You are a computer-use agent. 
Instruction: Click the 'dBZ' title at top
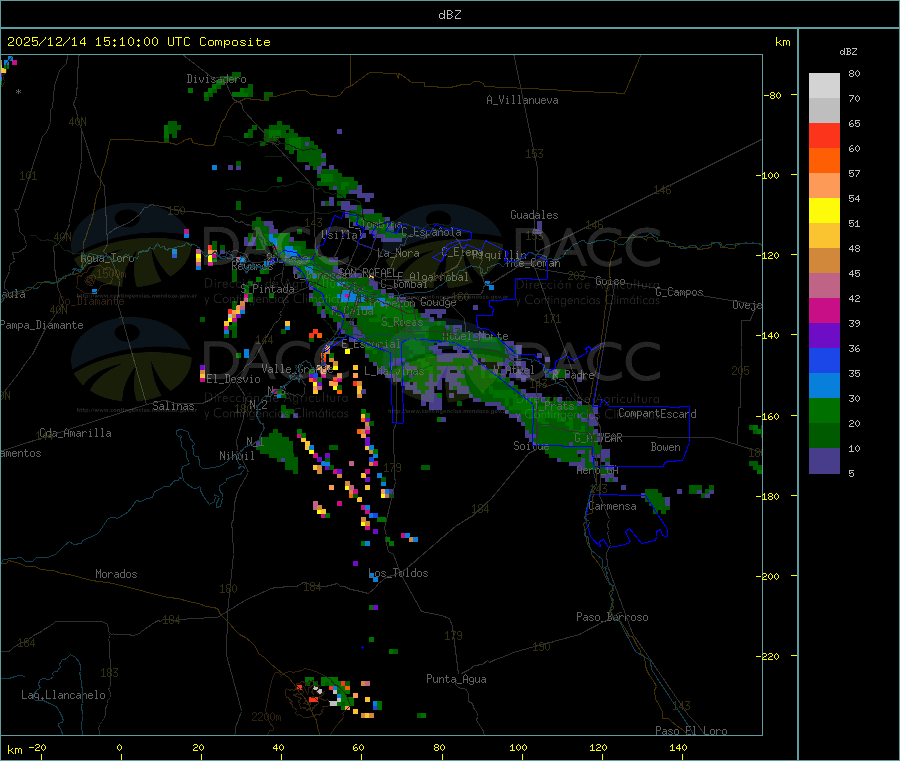pyautogui.click(x=449, y=15)
